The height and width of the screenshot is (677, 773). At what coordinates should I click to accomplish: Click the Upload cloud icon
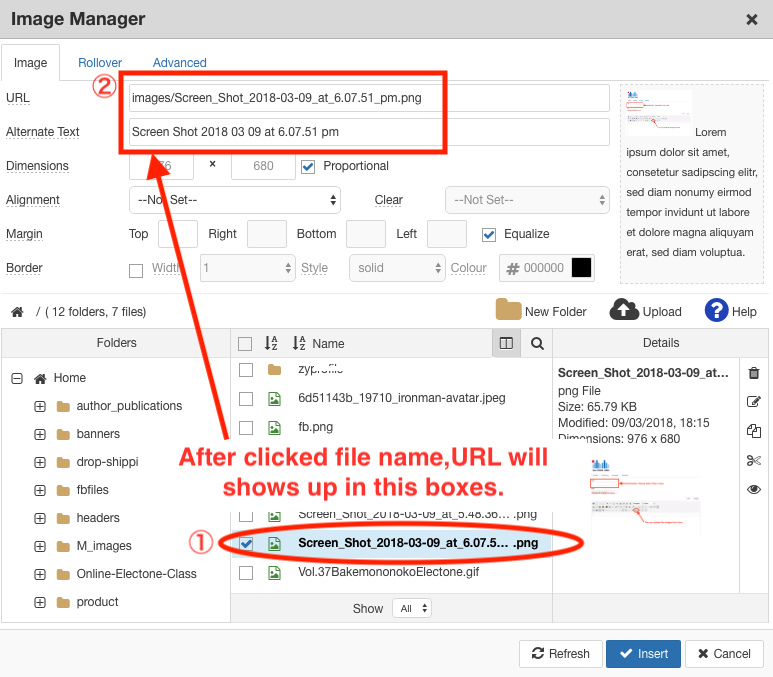624,310
